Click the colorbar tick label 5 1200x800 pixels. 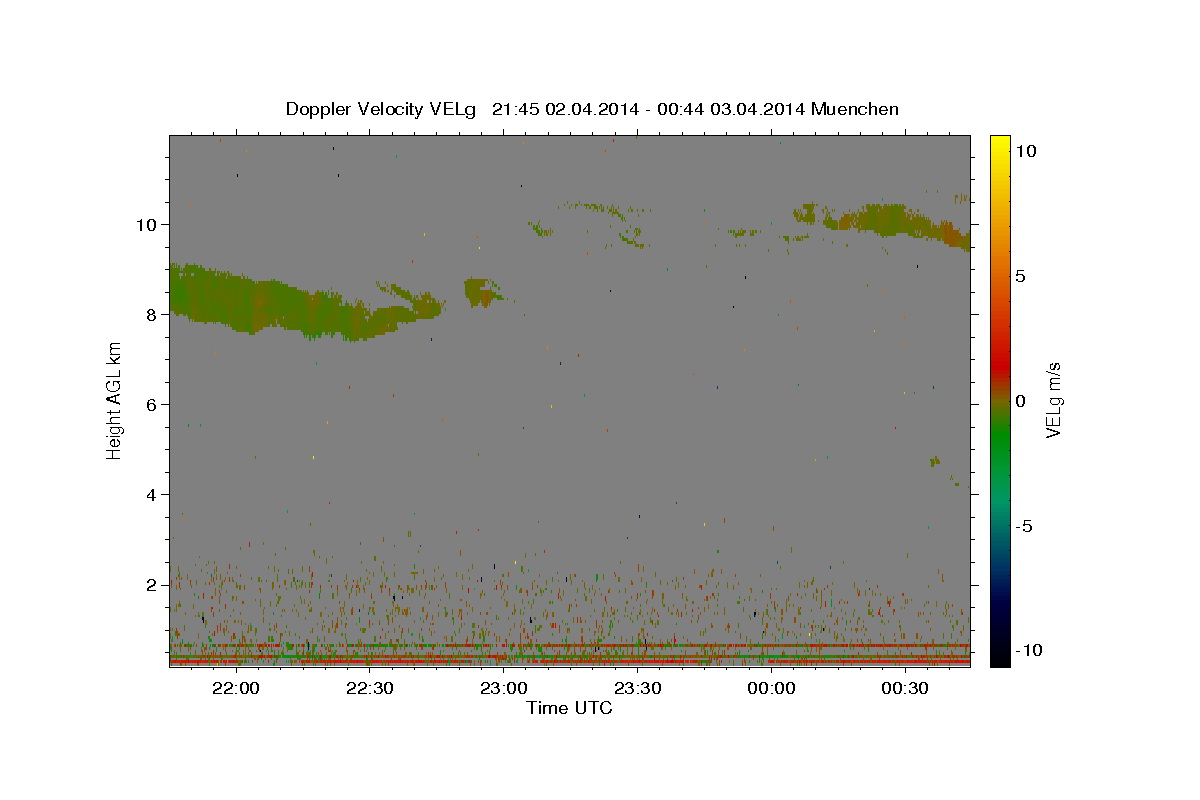click(1020, 276)
